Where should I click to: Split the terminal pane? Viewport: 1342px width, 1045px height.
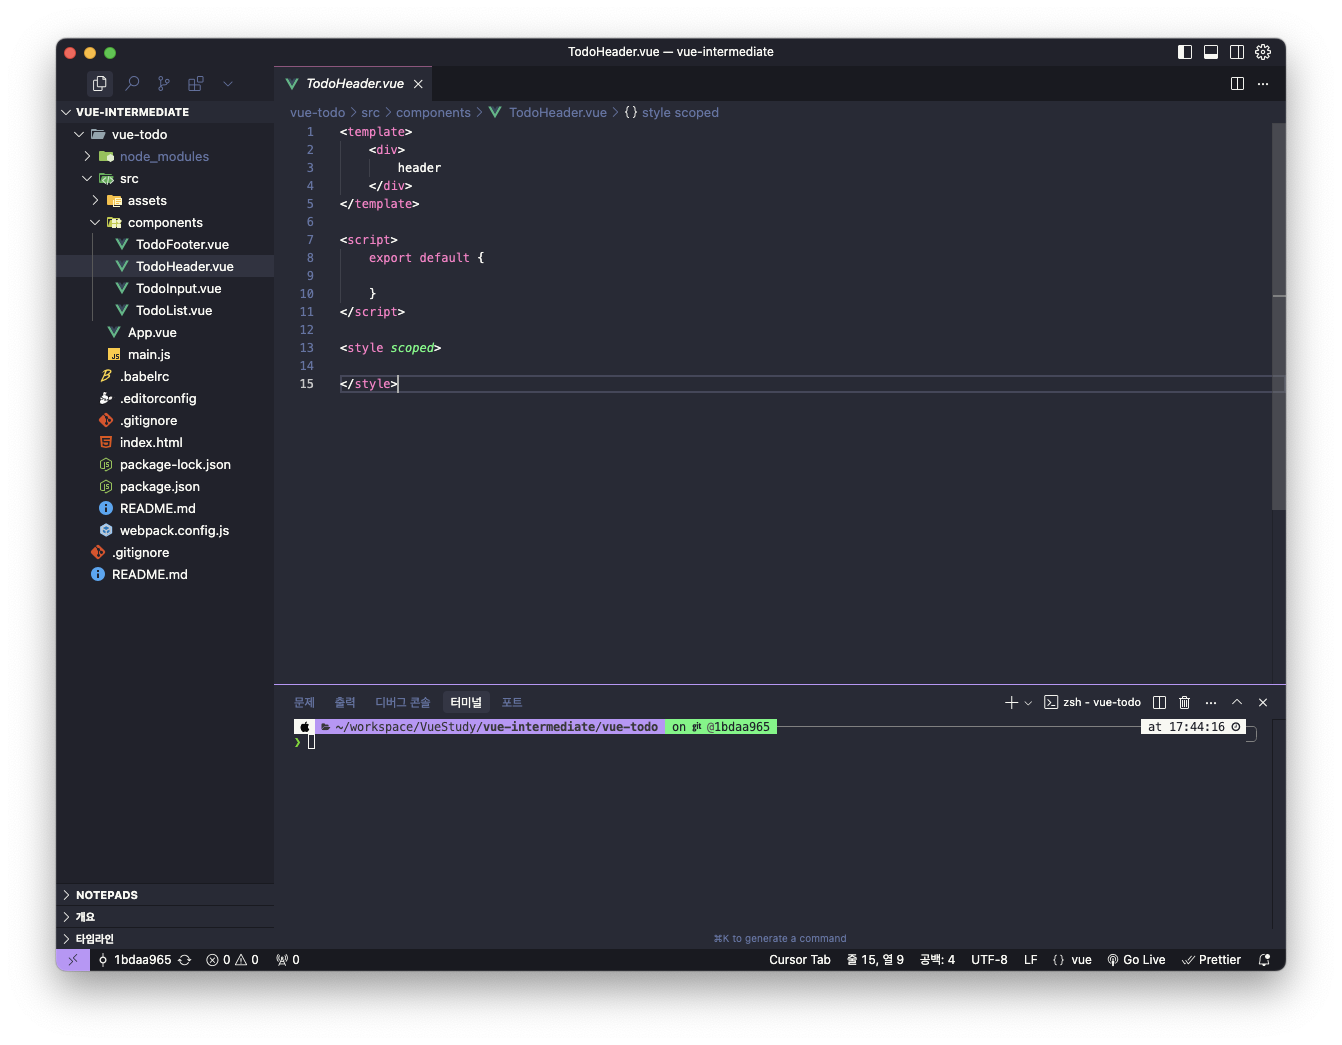[x=1159, y=703]
